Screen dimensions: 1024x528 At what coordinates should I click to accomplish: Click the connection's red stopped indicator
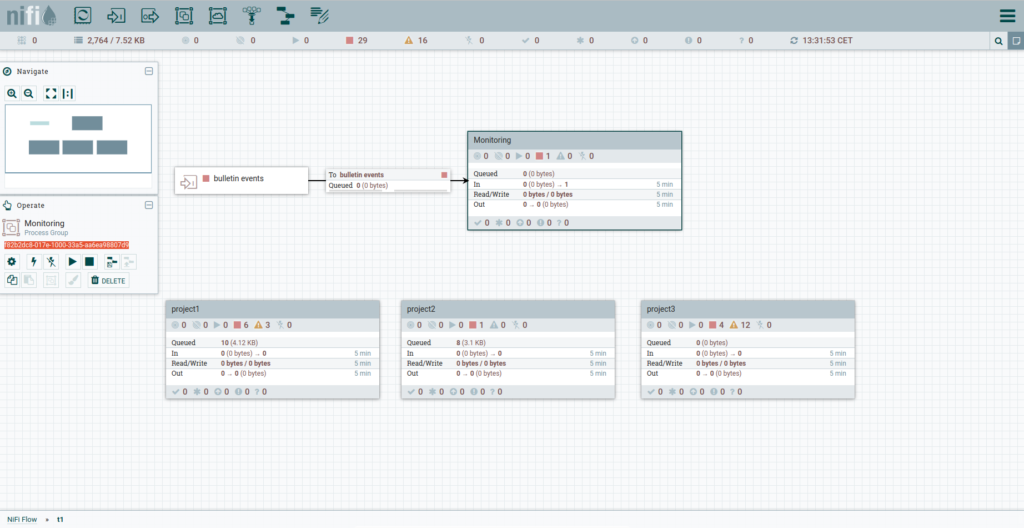coord(444,175)
